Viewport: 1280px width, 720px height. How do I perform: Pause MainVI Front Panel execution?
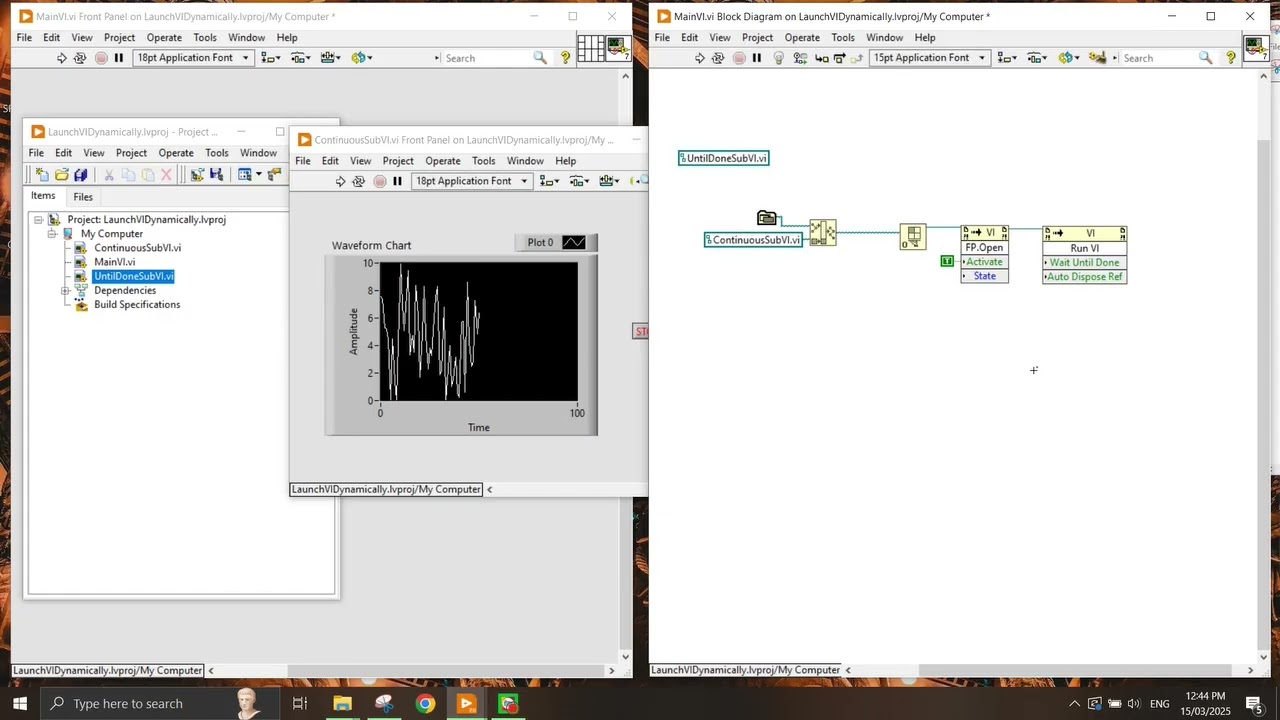[119, 58]
